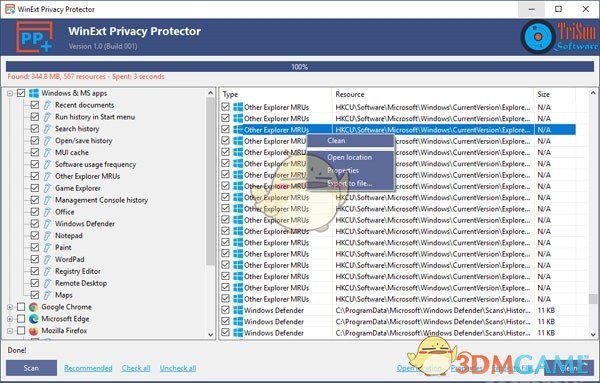Click the Maps brush icon

pyautogui.click(x=47, y=295)
